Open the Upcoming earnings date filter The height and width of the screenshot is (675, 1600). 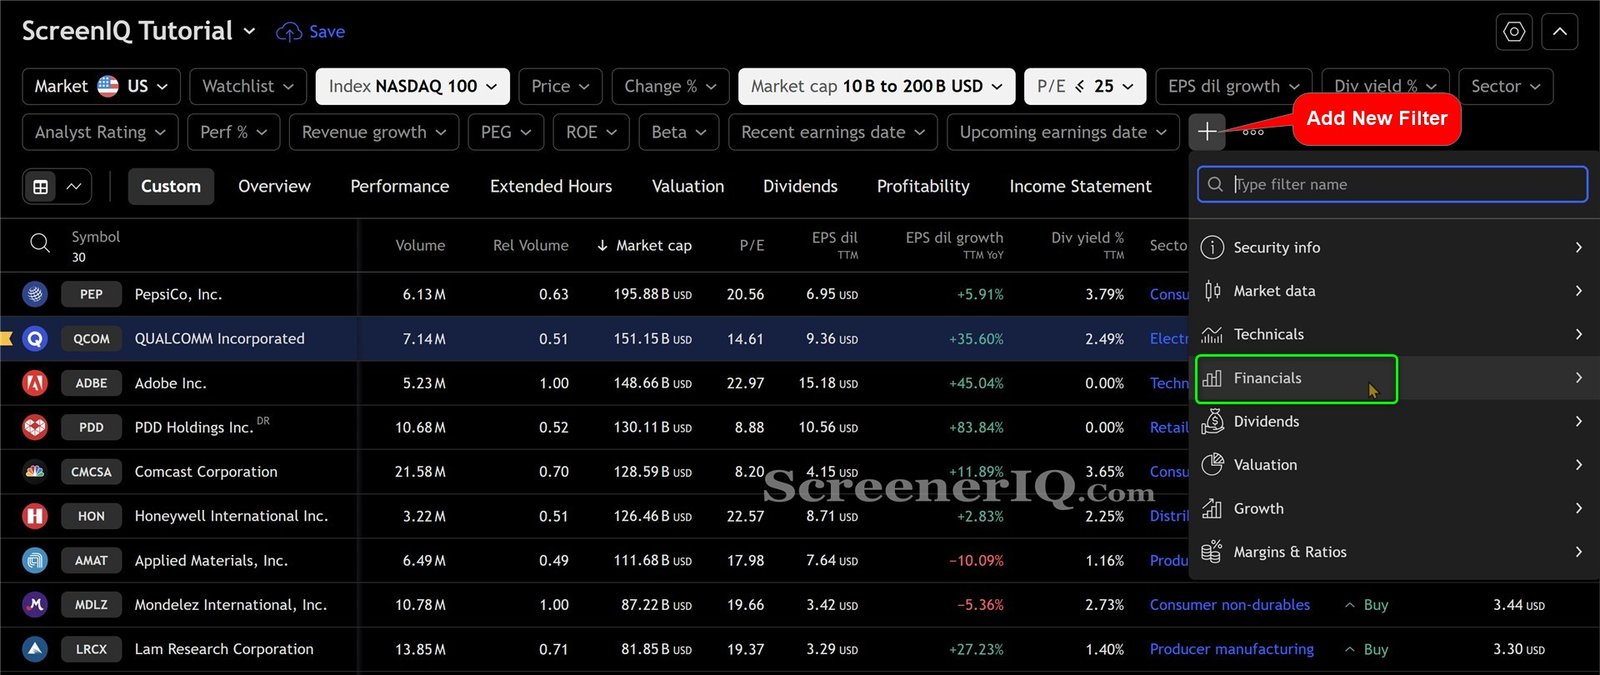coord(1063,132)
